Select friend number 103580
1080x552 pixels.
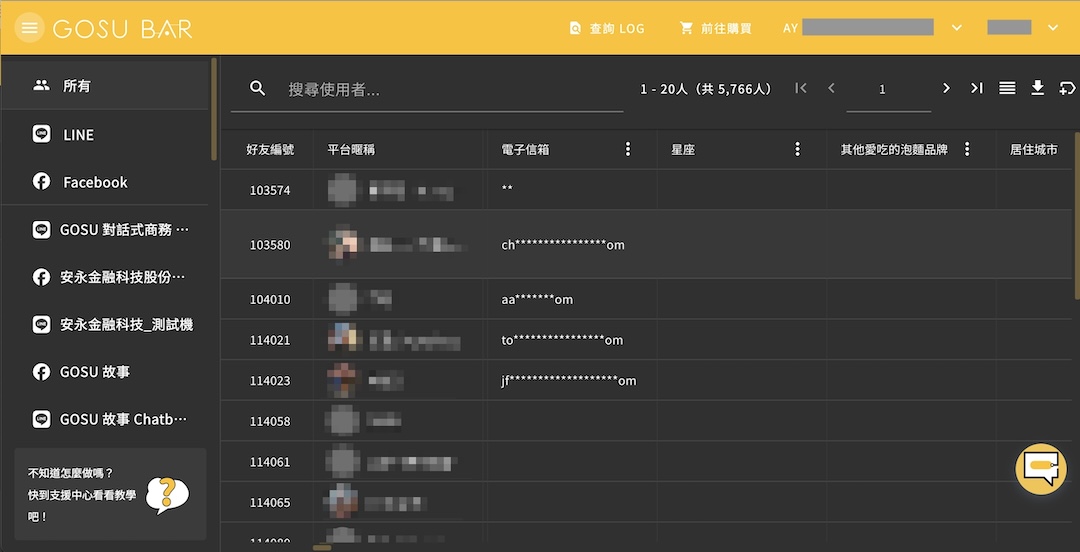pos(269,245)
